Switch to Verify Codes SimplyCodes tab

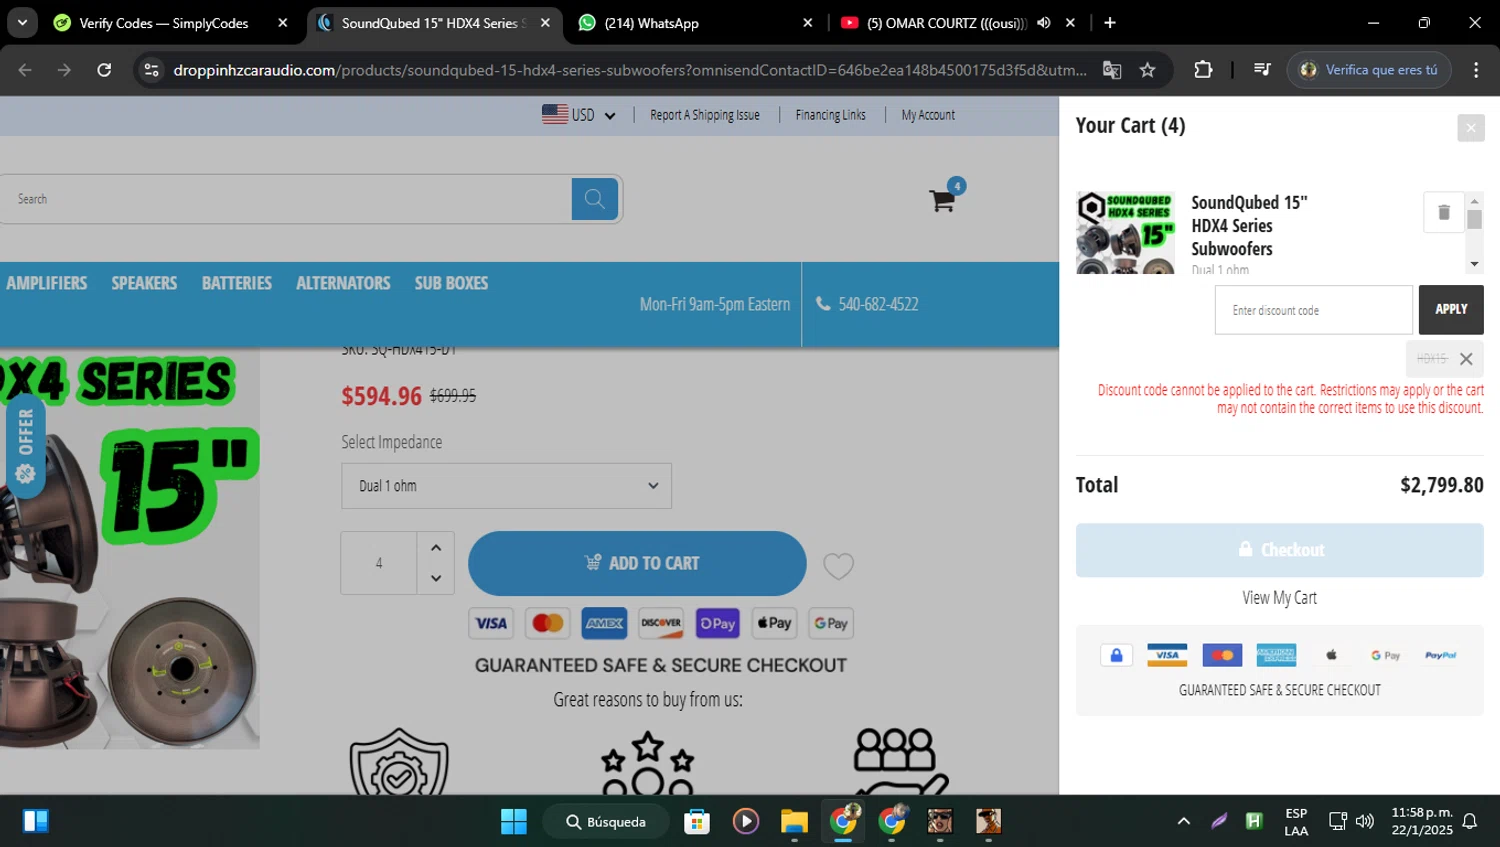[x=170, y=23]
